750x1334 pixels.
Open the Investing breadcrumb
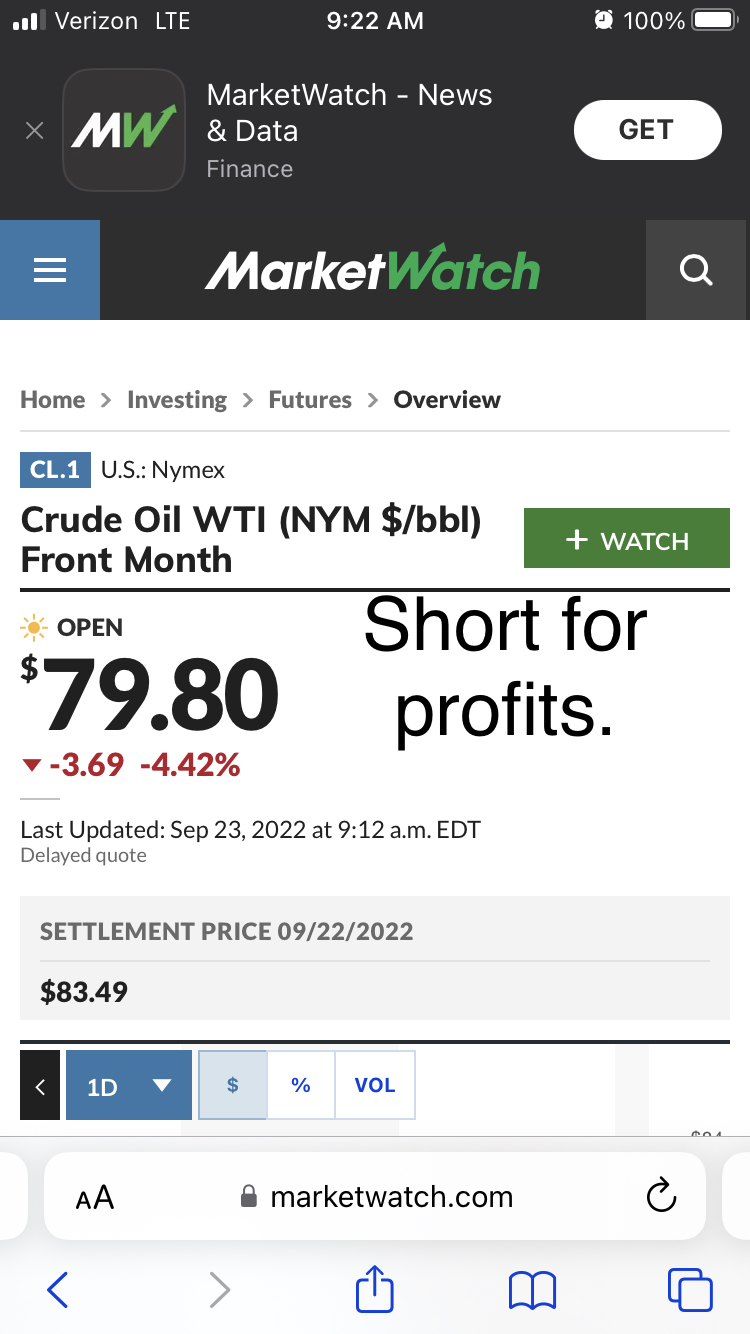click(x=177, y=400)
